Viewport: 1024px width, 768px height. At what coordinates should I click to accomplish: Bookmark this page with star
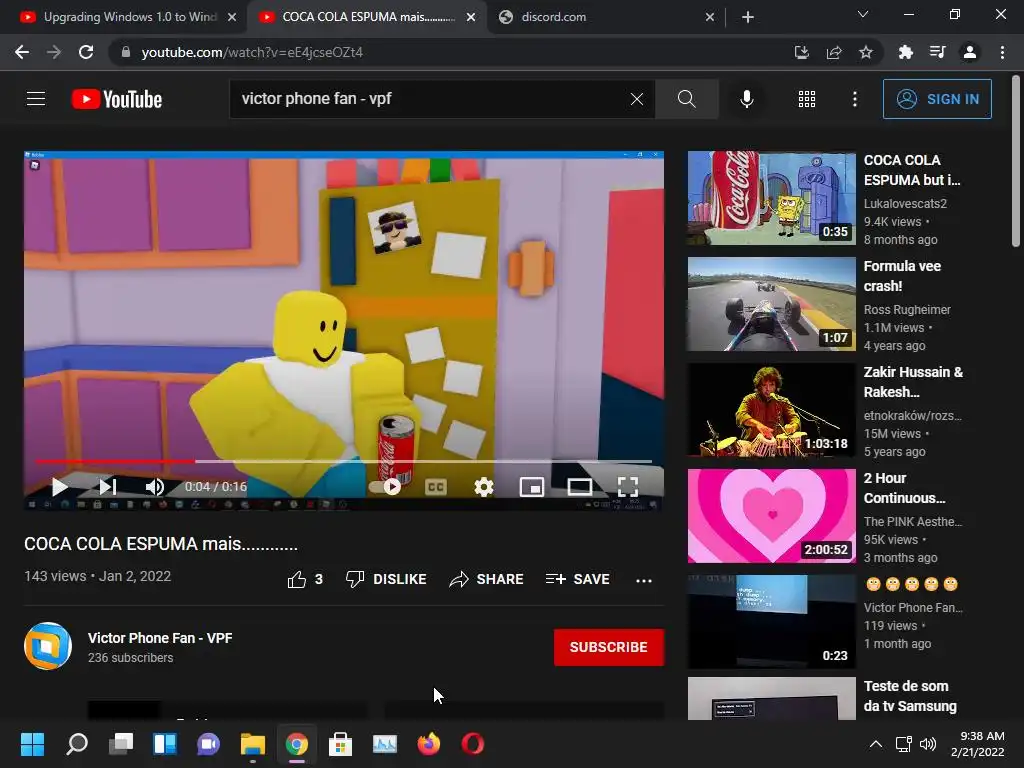point(866,52)
